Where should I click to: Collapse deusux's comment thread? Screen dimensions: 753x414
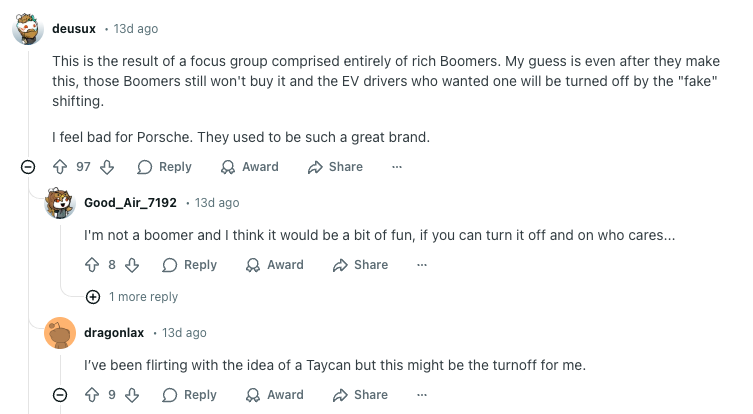(28, 167)
